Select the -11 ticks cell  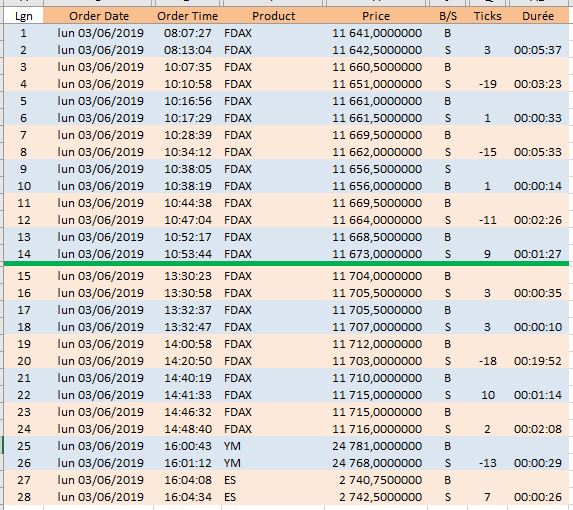coord(487,220)
